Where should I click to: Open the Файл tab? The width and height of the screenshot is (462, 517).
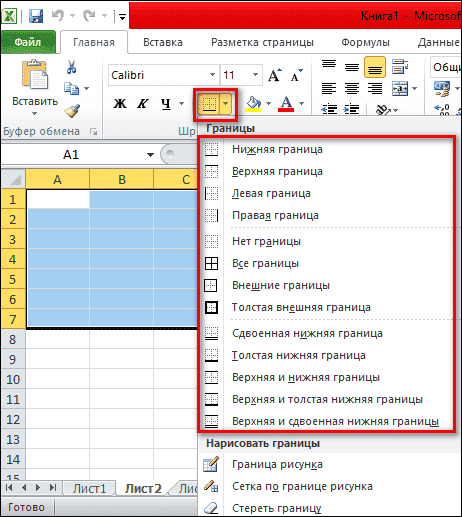pyautogui.click(x=28, y=42)
